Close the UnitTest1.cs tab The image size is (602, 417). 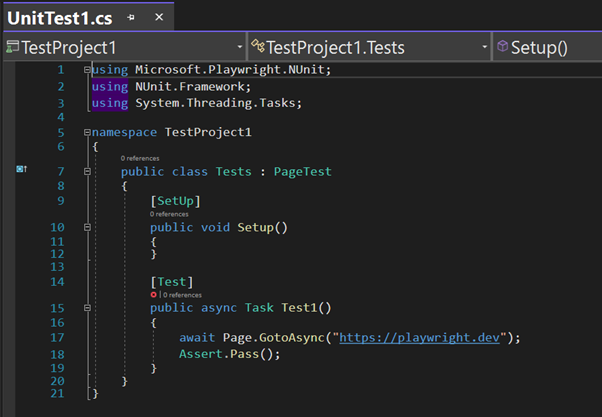tap(158, 17)
